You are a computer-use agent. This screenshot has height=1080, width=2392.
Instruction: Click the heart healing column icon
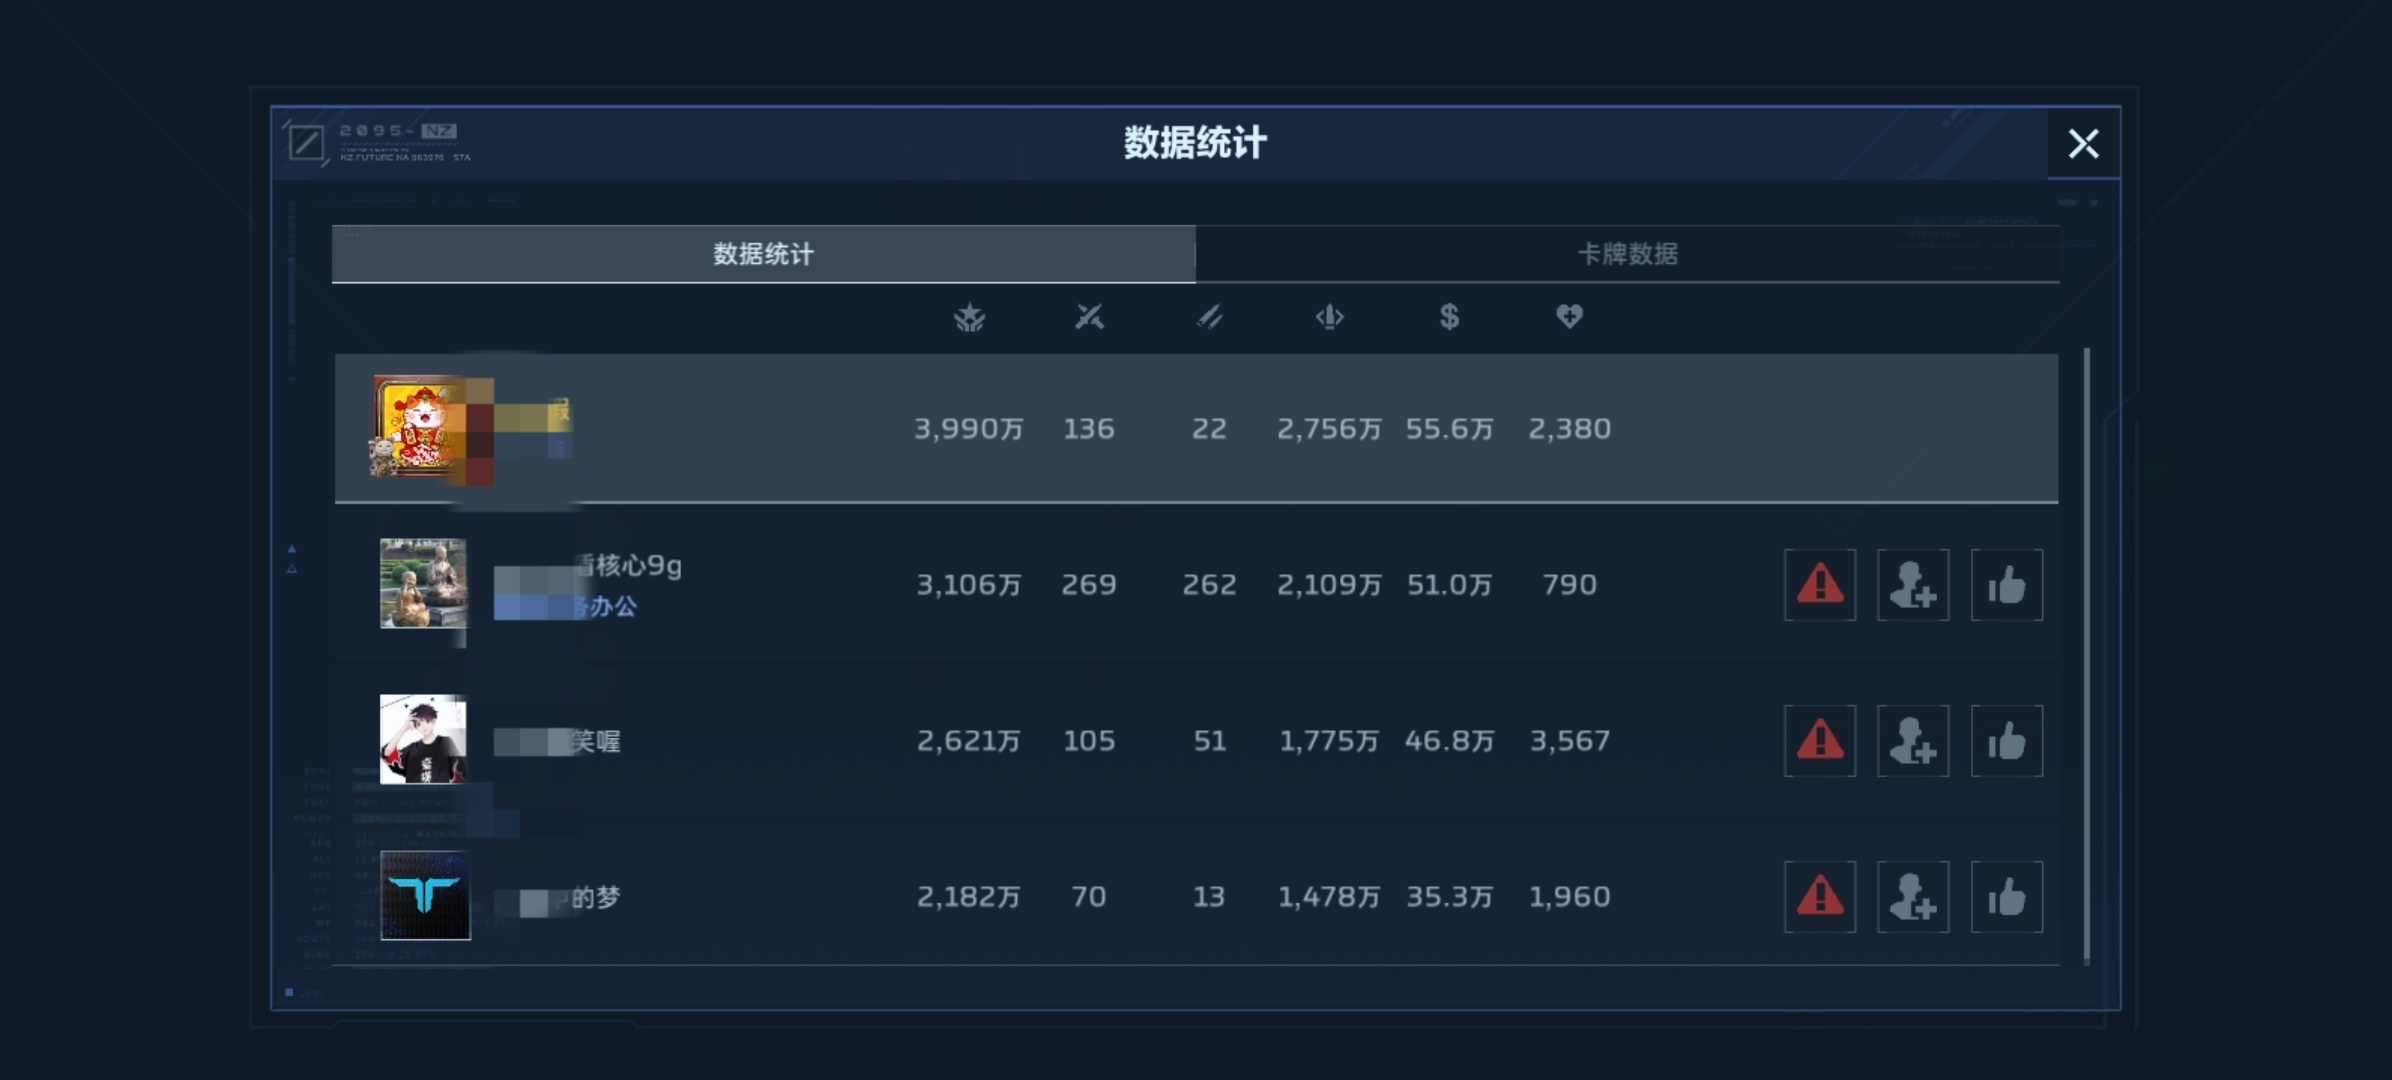[x=1569, y=317]
